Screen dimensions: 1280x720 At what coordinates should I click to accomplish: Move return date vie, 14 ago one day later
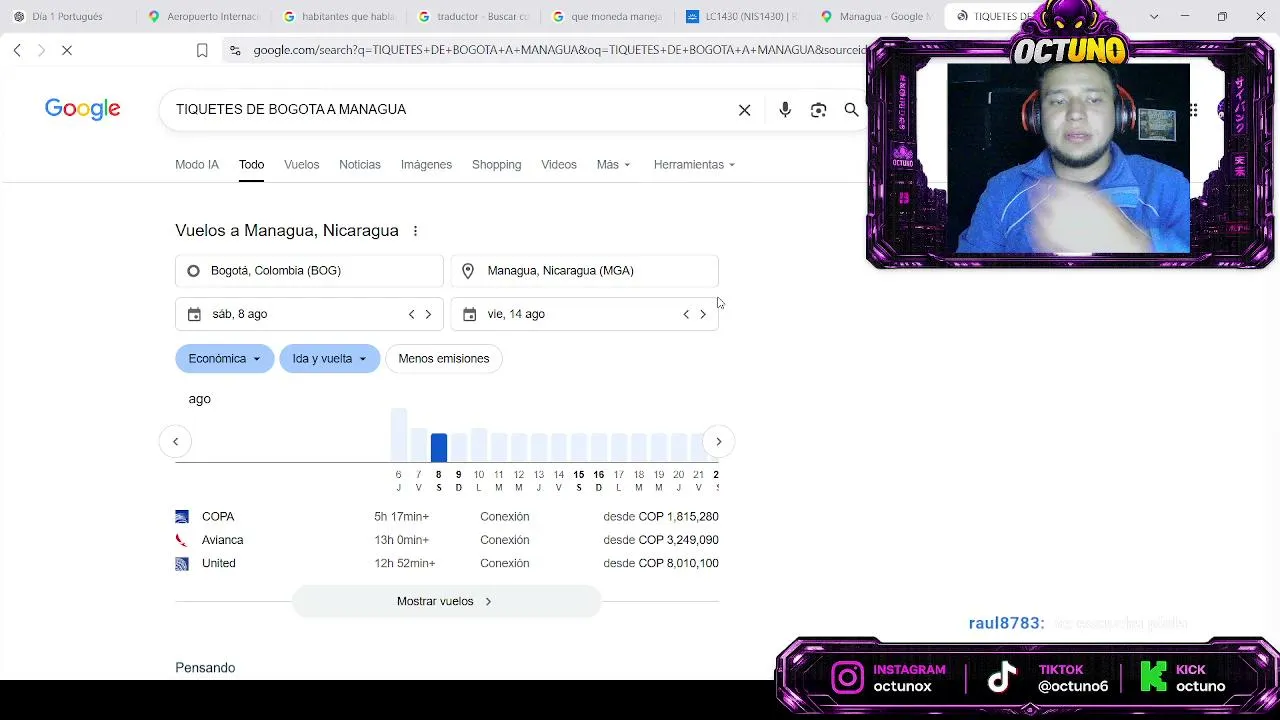pyautogui.click(x=703, y=314)
